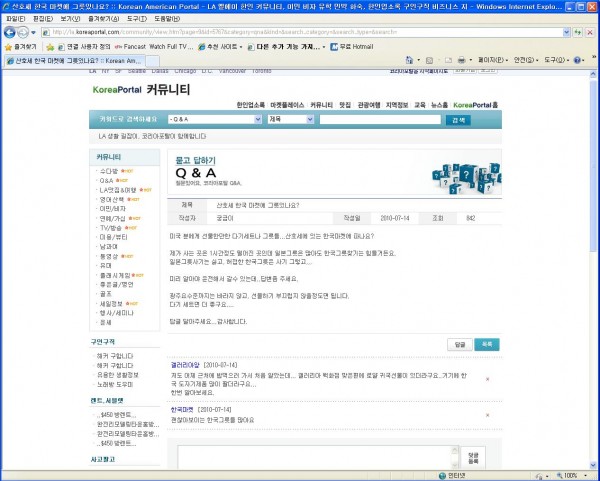Click the 답글 reply button
Viewport: 600px width, 481px height.
459,344
